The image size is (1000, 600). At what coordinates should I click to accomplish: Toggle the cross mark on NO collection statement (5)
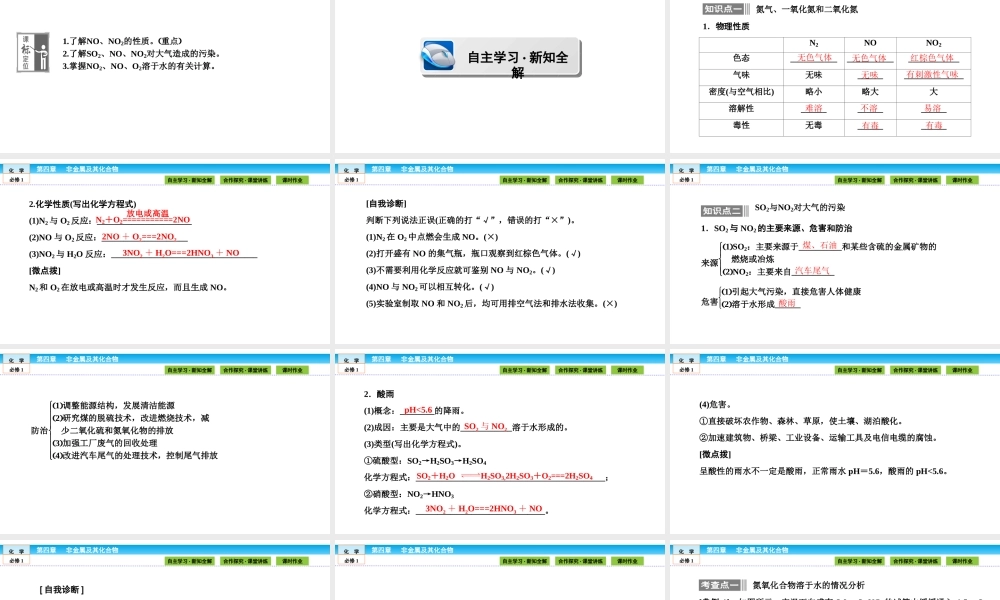click(x=608, y=304)
